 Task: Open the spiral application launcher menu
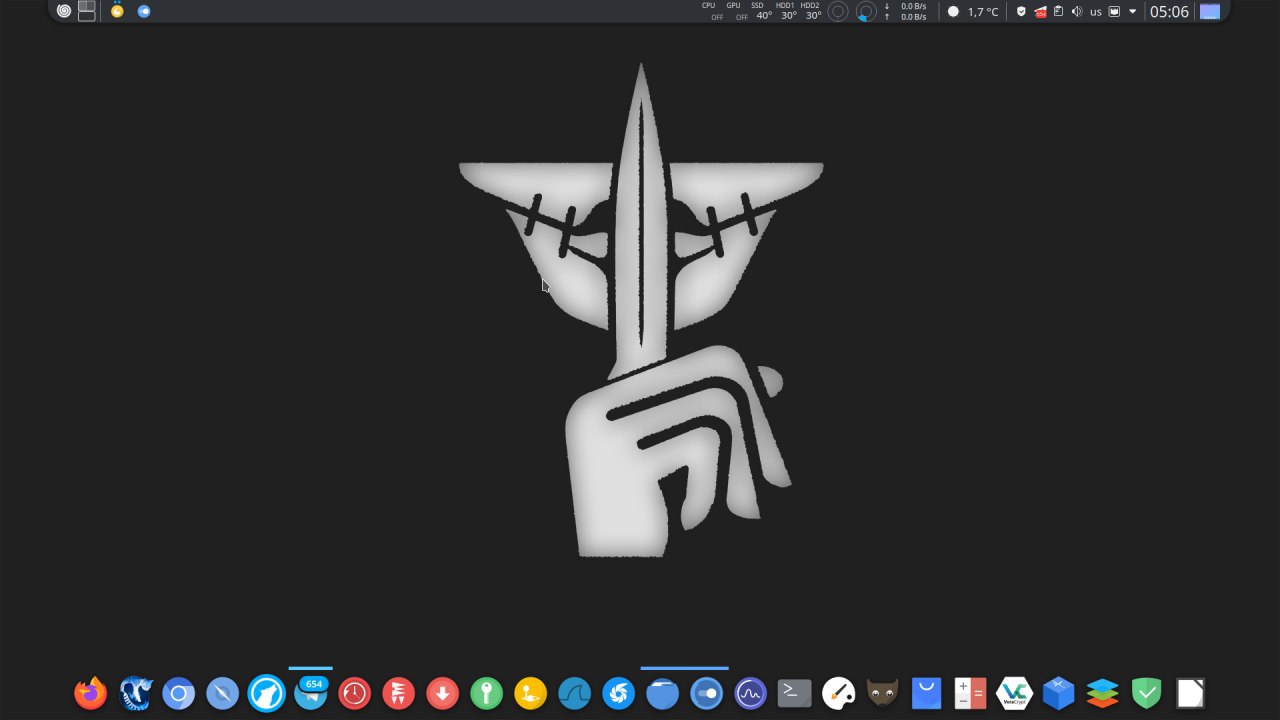[64, 11]
